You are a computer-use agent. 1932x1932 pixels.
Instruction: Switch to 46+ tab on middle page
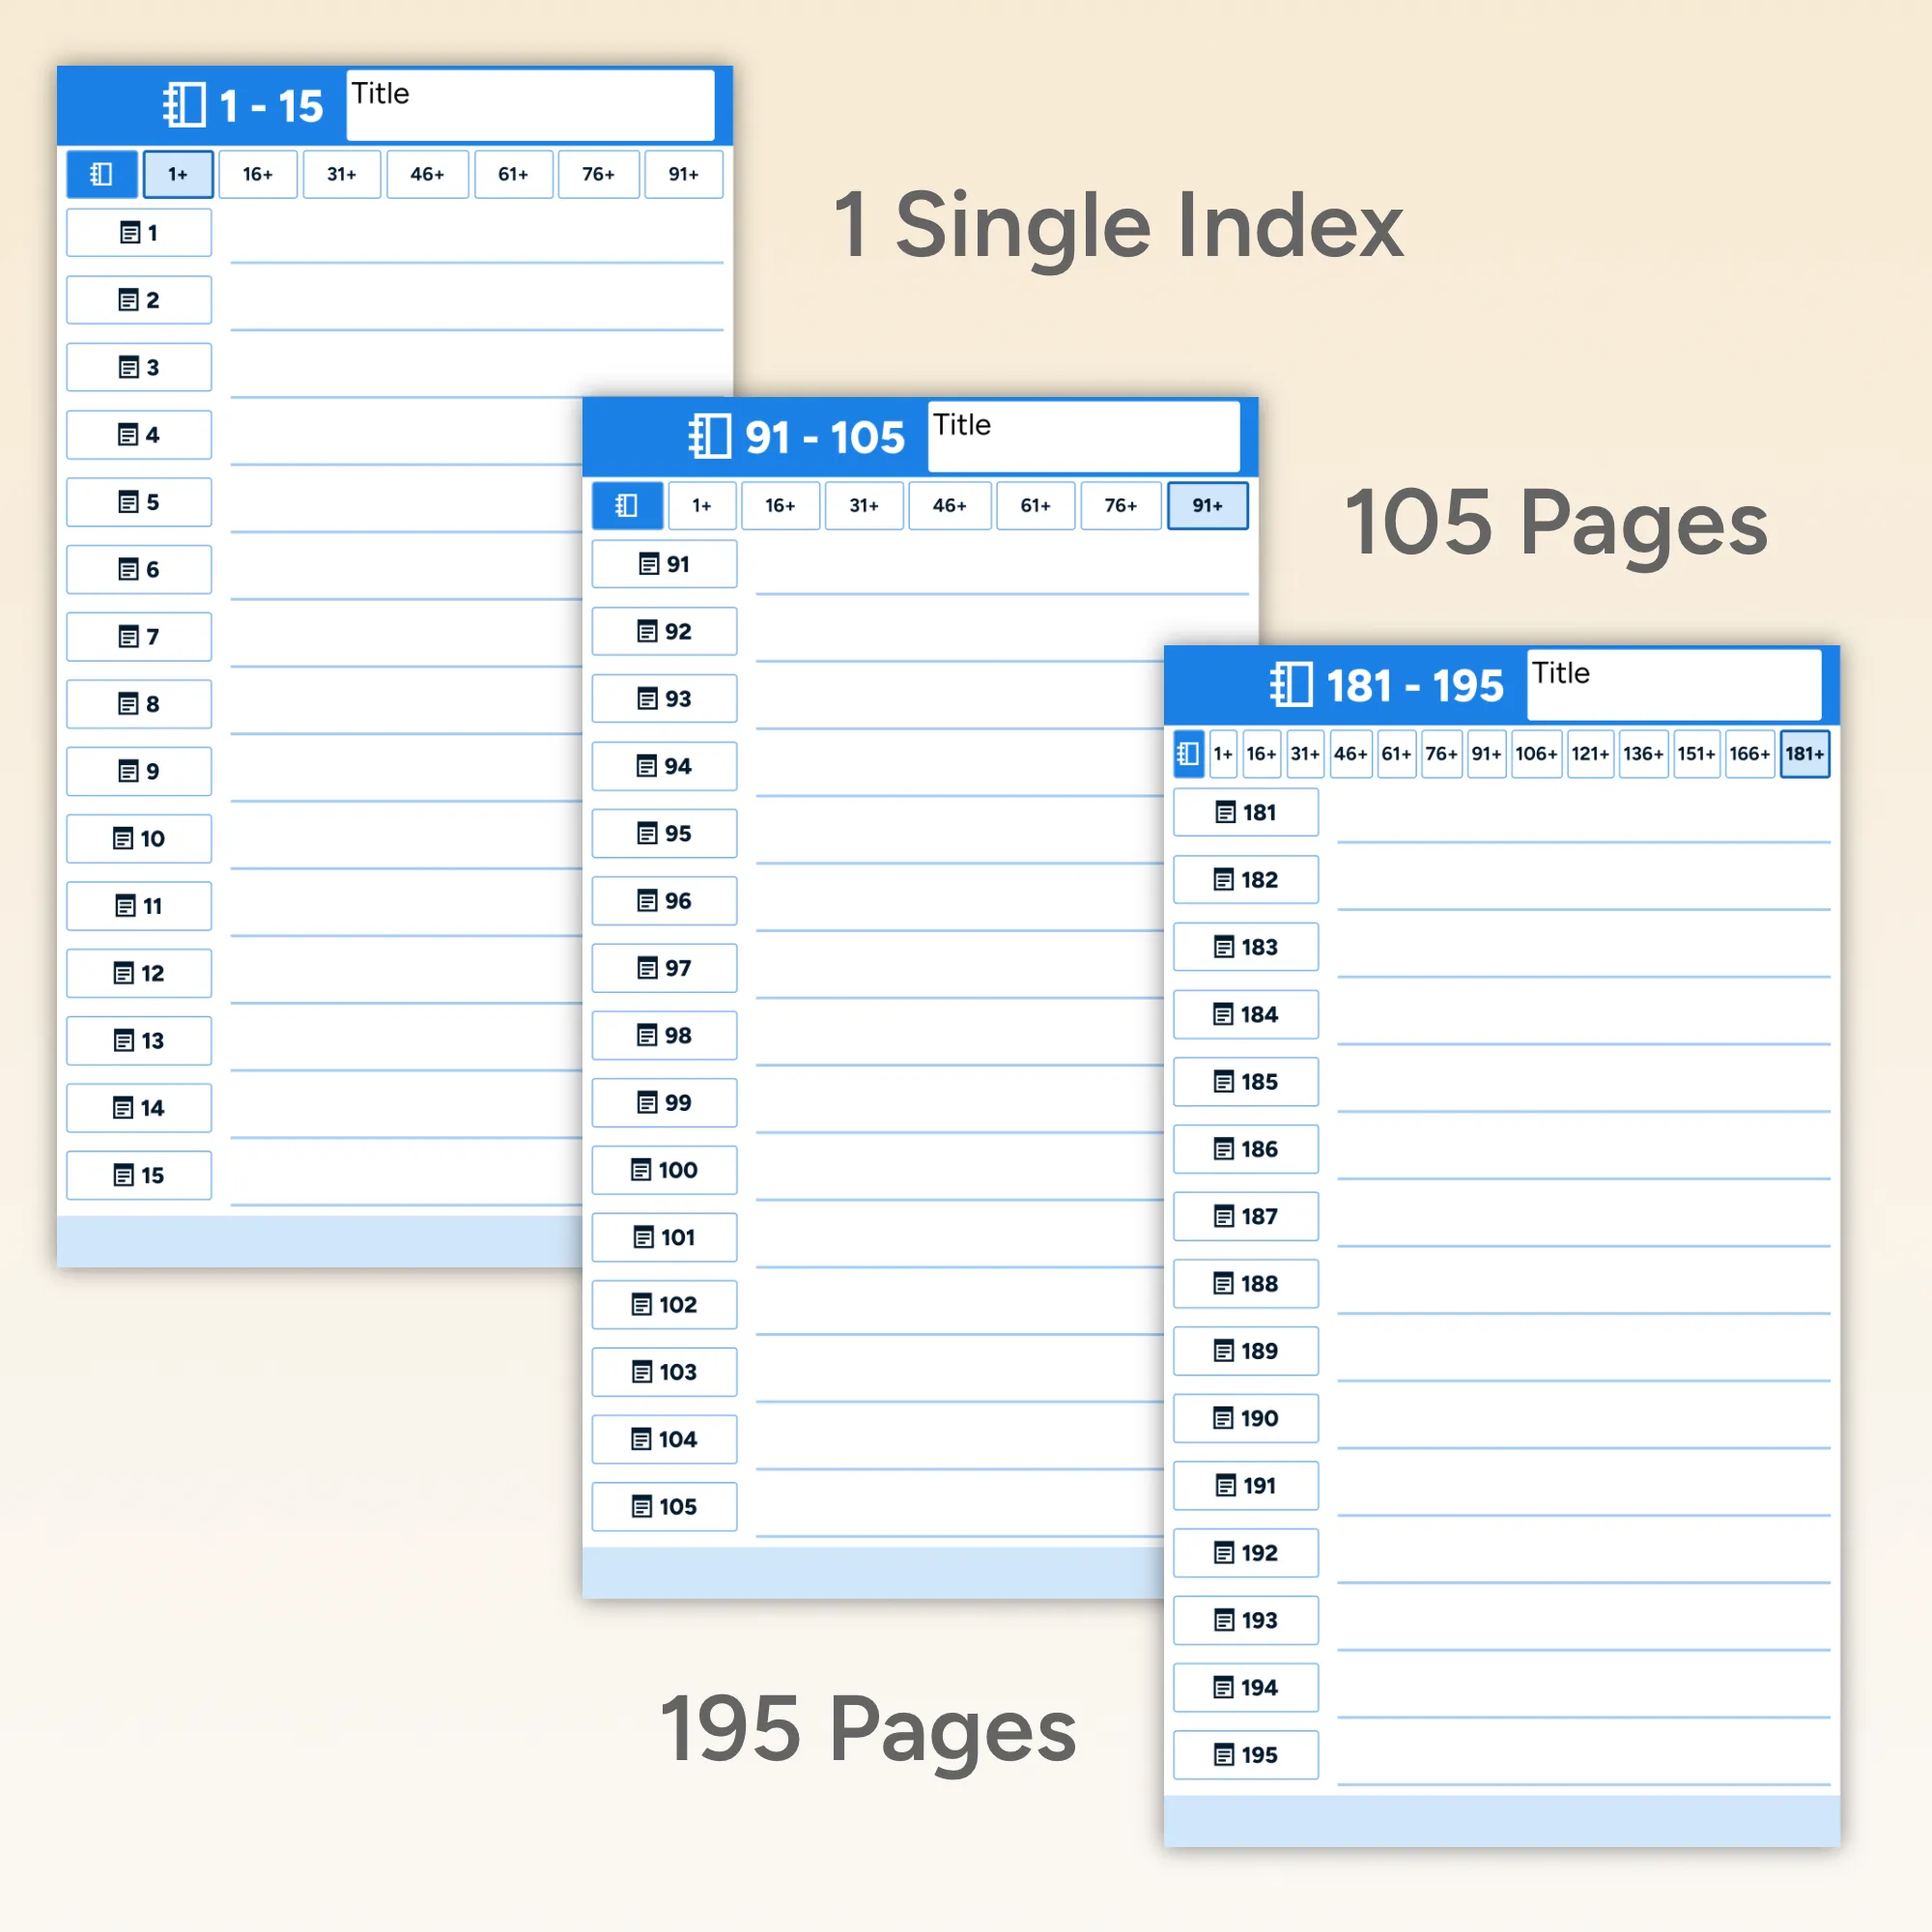949,505
